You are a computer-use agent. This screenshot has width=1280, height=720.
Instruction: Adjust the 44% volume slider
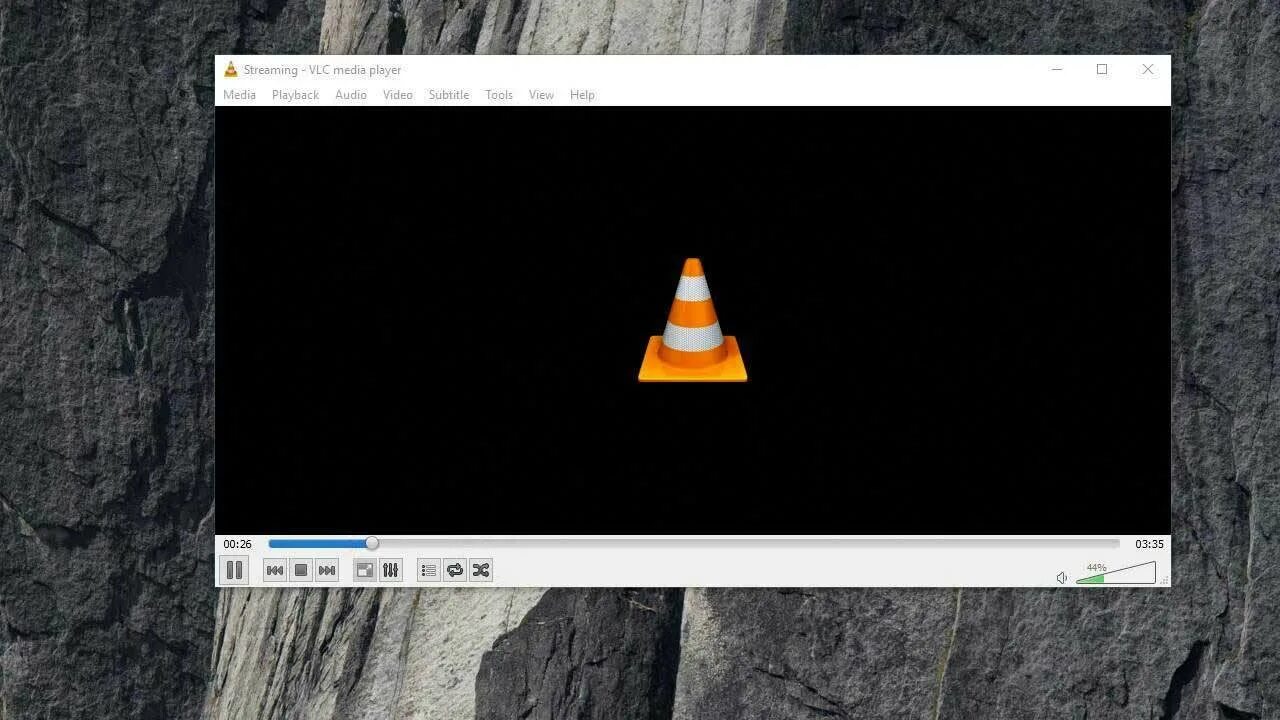tap(1116, 573)
